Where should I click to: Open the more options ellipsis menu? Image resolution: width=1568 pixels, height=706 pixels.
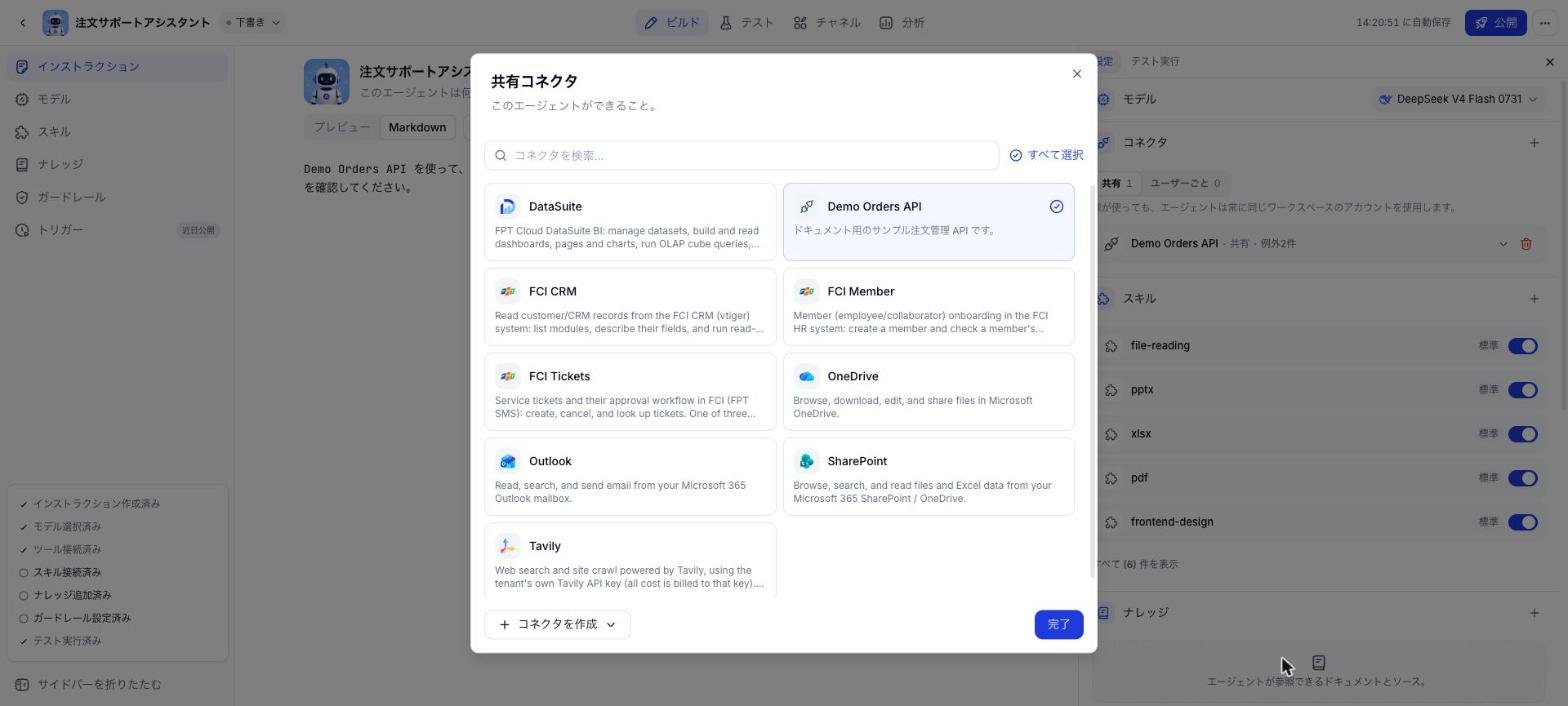pyautogui.click(x=1546, y=23)
